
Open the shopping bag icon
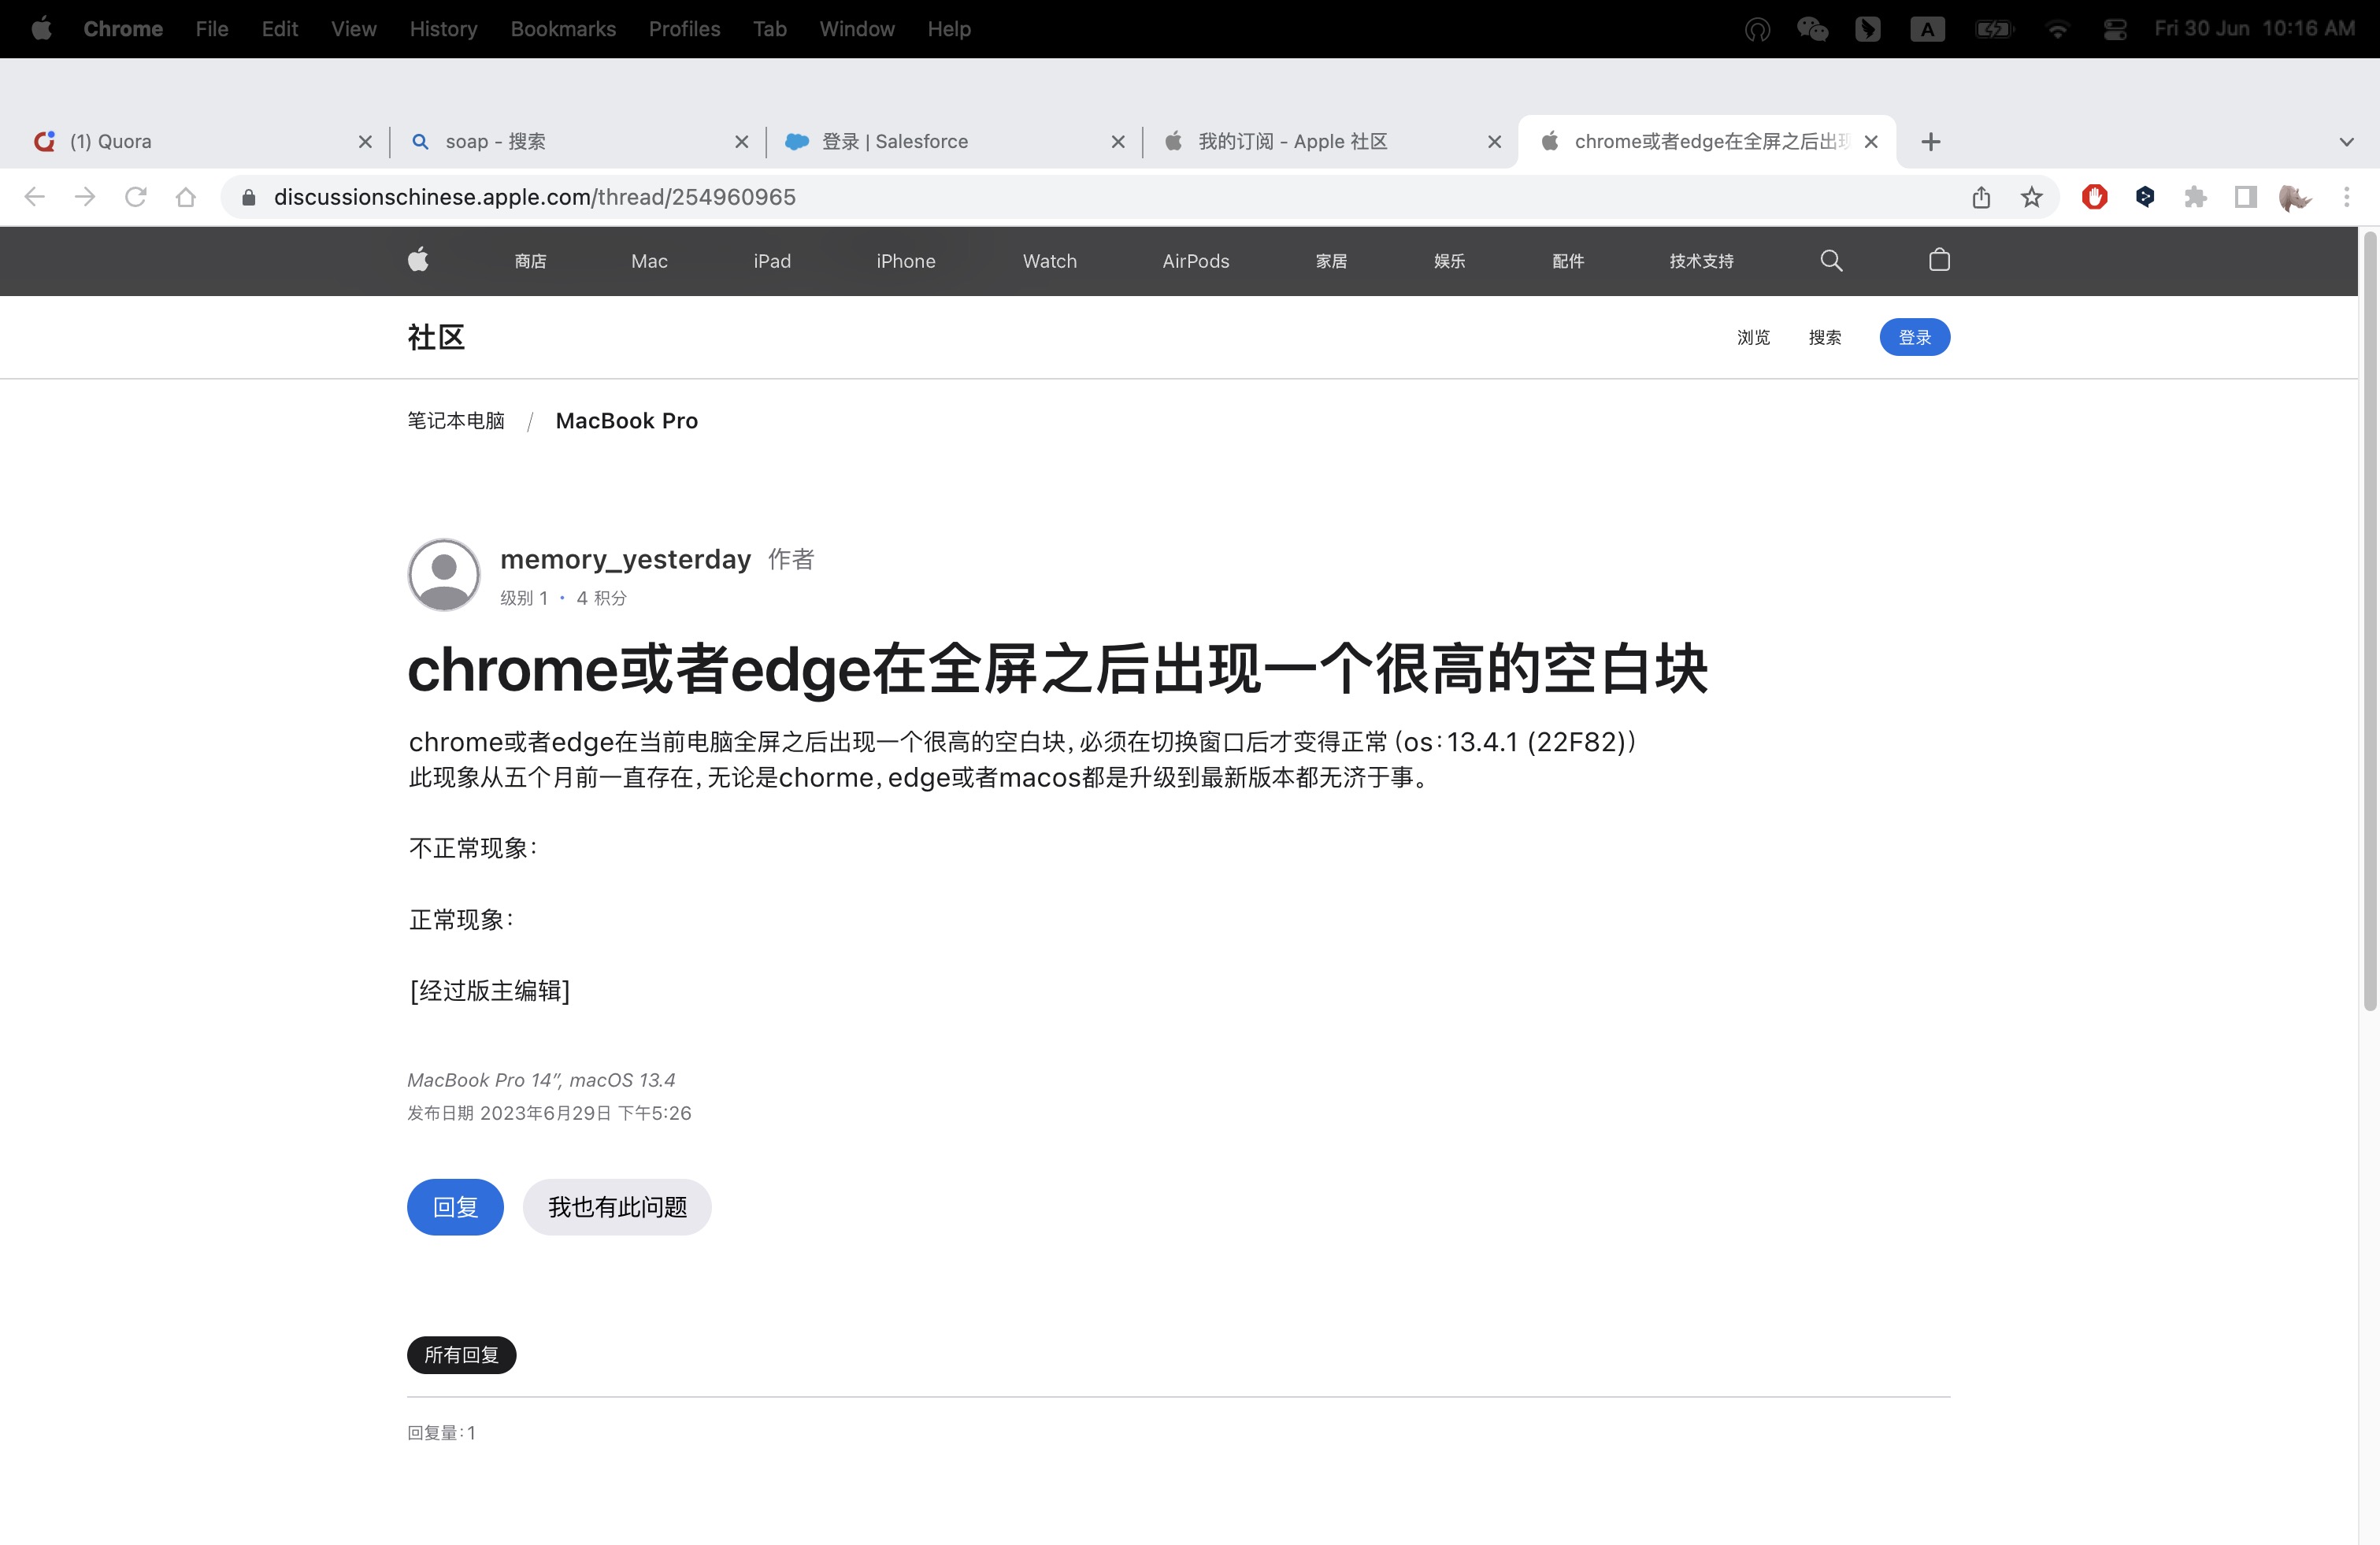click(x=1938, y=260)
